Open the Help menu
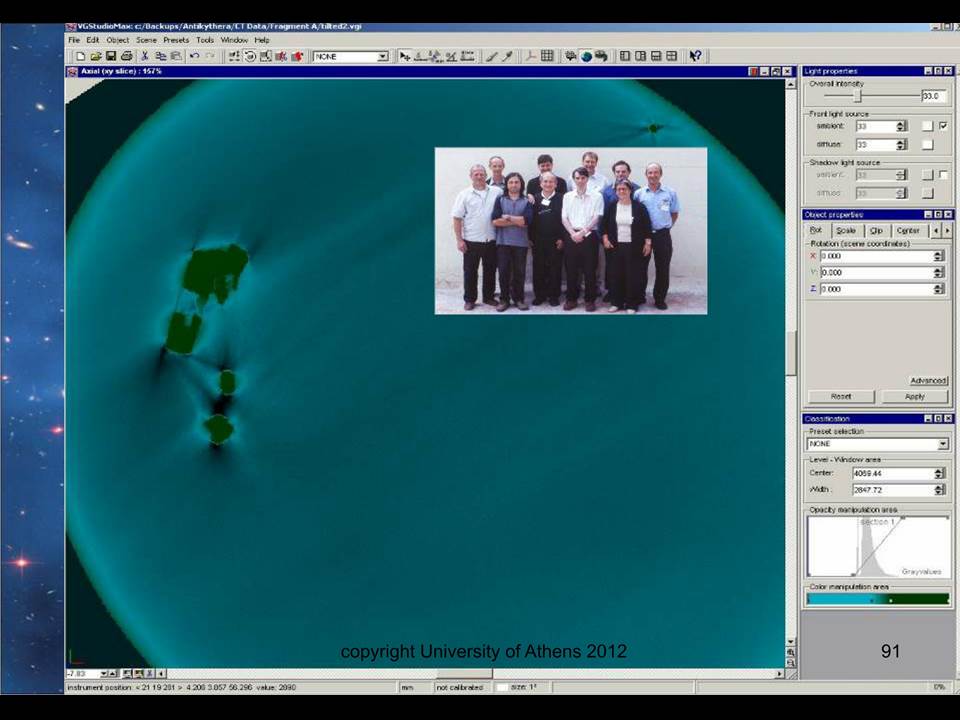The image size is (960, 720). (x=262, y=40)
